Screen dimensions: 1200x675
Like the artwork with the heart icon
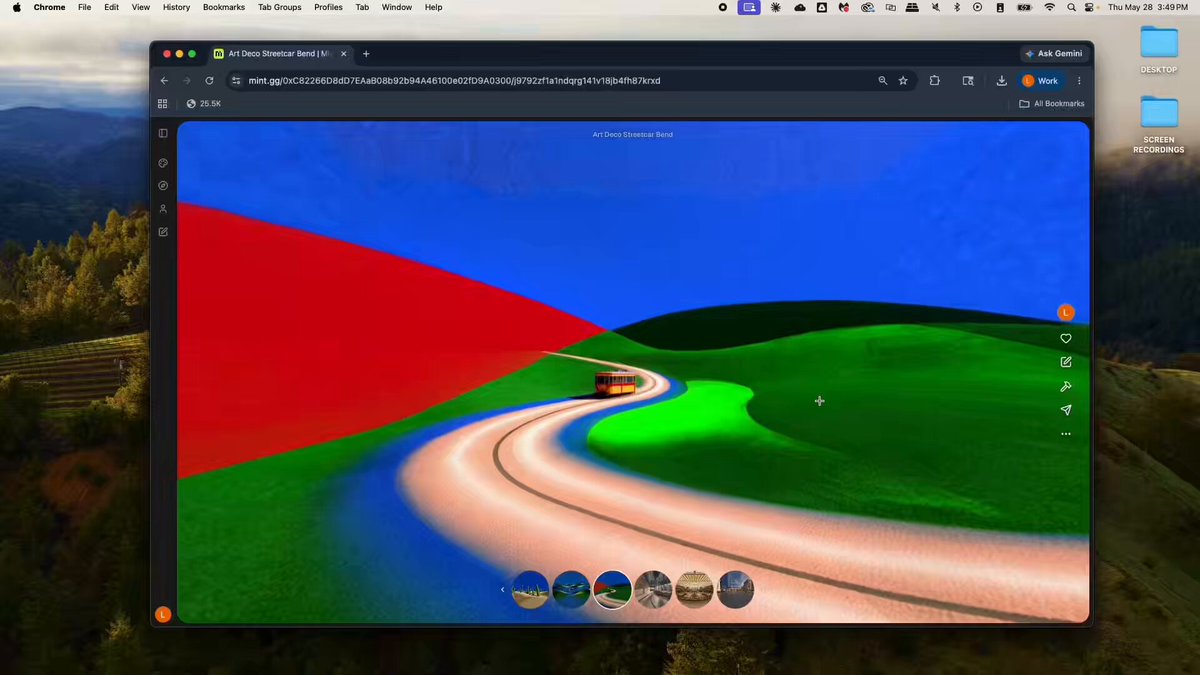click(x=1066, y=339)
